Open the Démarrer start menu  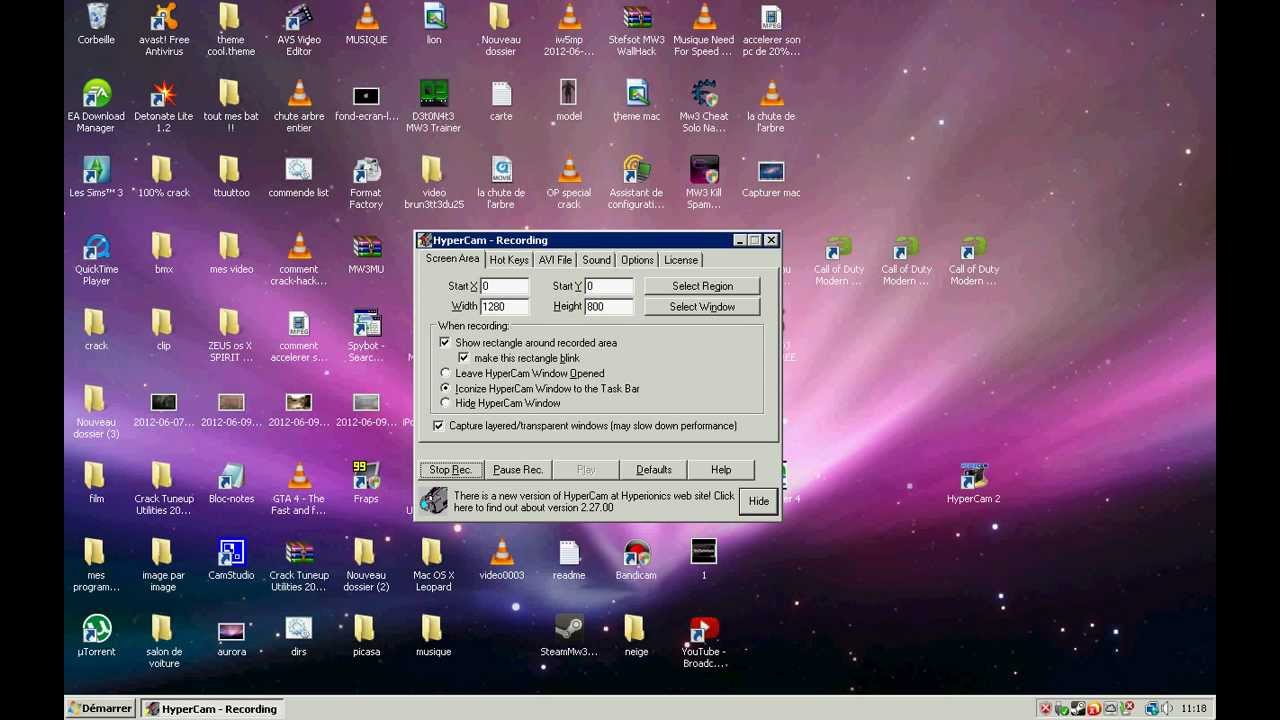pyautogui.click(x=100, y=708)
